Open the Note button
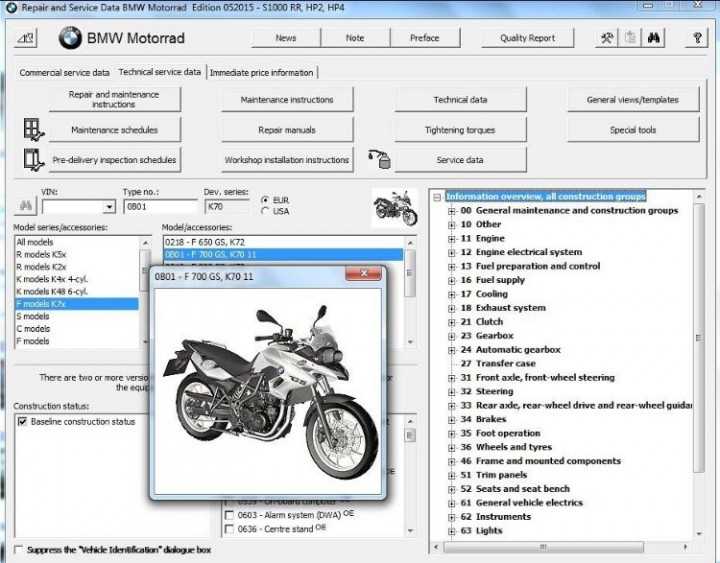This screenshot has width=720, height=563. (x=355, y=38)
